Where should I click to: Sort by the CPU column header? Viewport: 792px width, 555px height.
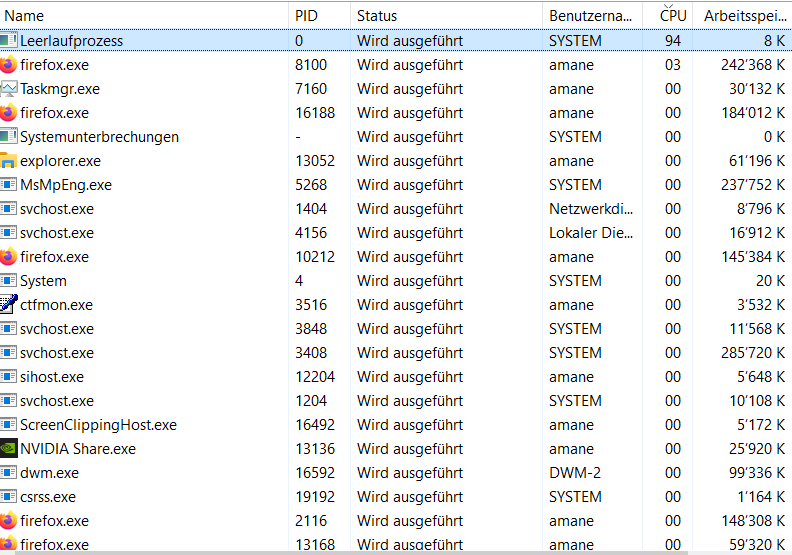pos(667,16)
